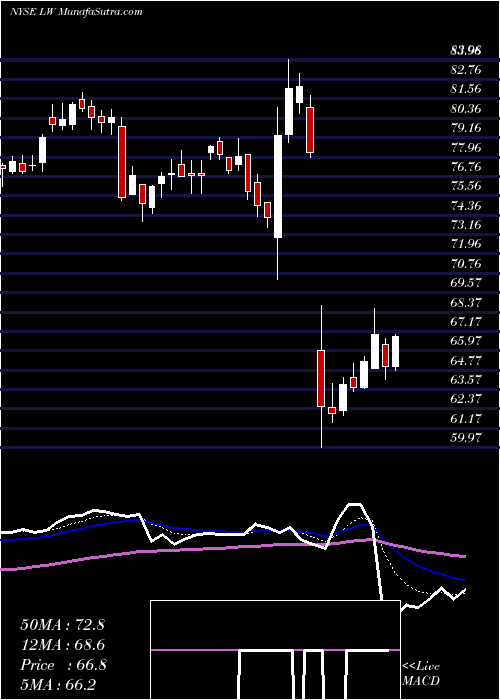Click the 71.96 price axis label
Viewport: 500px width, 700px height.
[x=466, y=244]
